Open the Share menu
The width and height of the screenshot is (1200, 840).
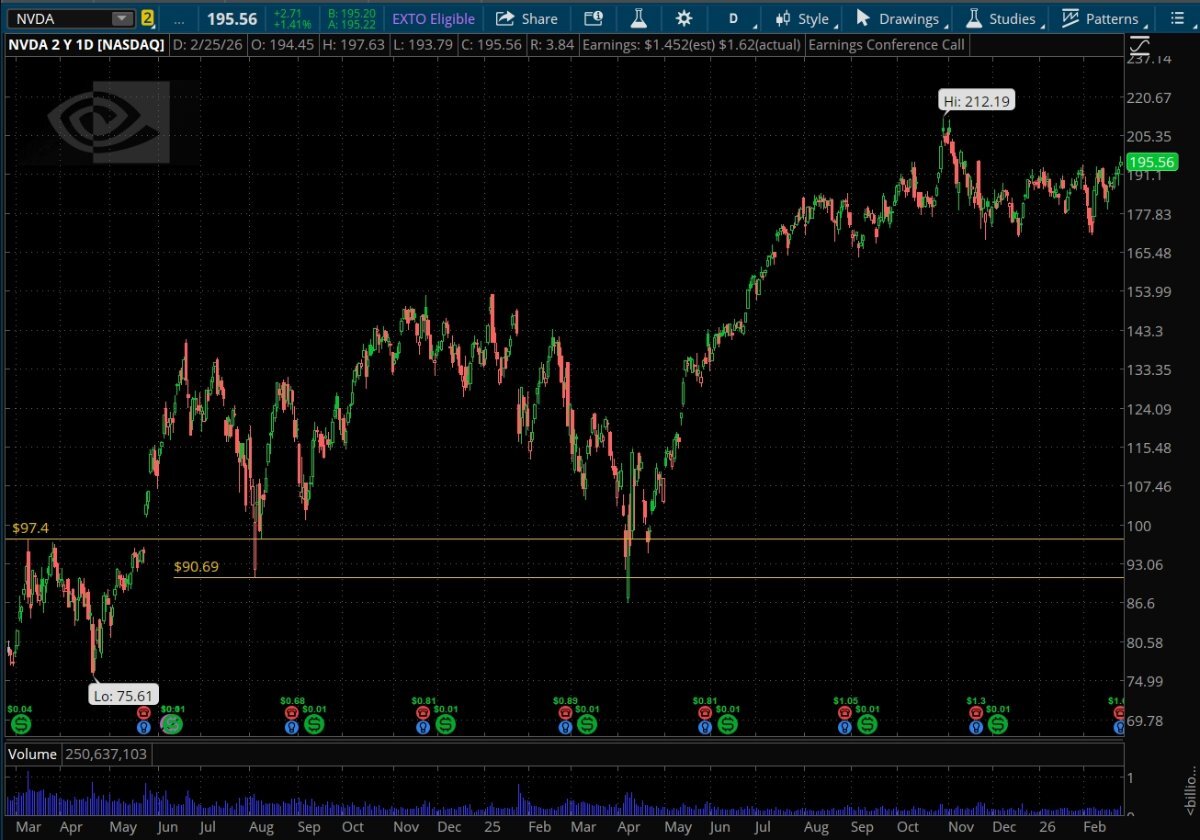pyautogui.click(x=527, y=18)
